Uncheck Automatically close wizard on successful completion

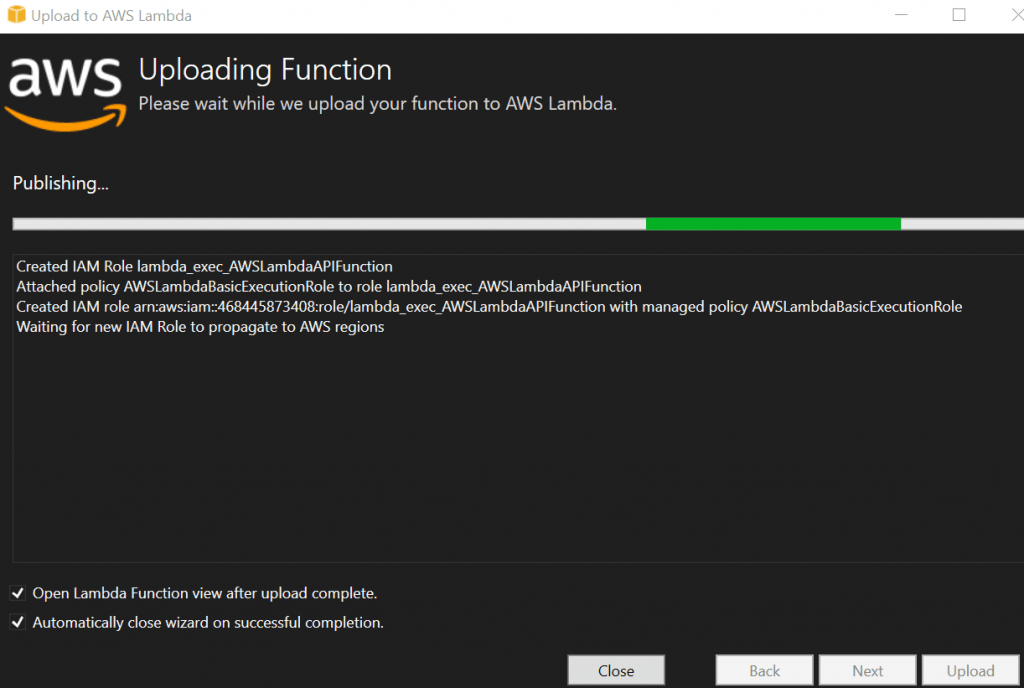click(x=18, y=622)
